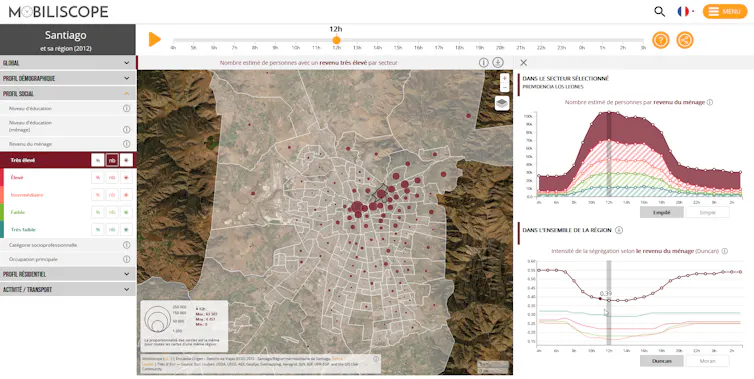The image size is (754, 379).
Task: Show info for Niveau d'éducation
Action: 126,109
